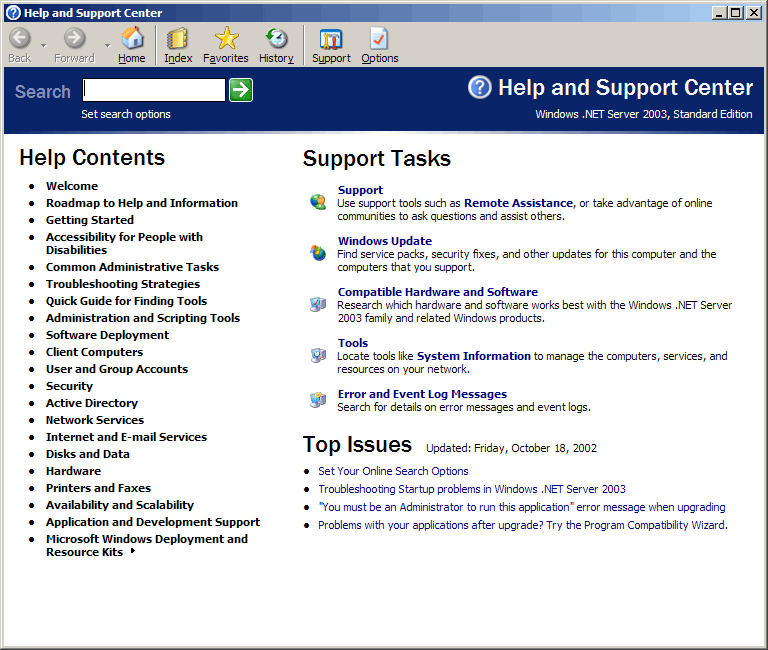
Task: Click the Back arrow icon
Action: click(20, 38)
